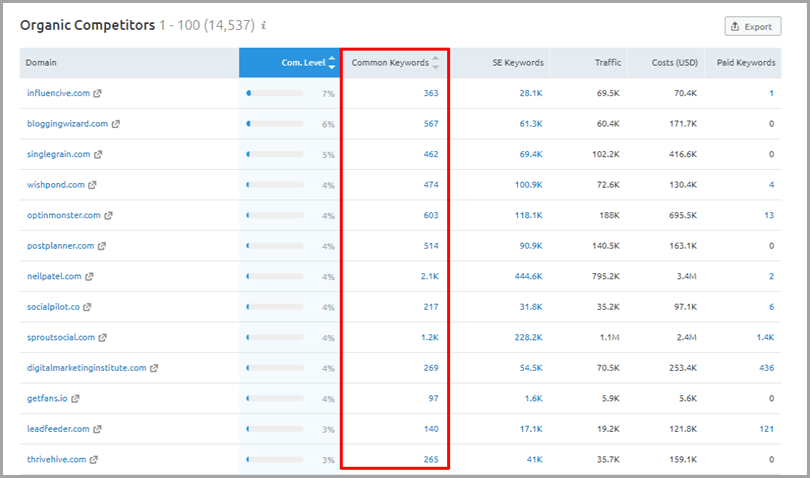The width and height of the screenshot is (810, 478).
Task: Sort by Common Keywords column arrows
Action: click(435, 63)
